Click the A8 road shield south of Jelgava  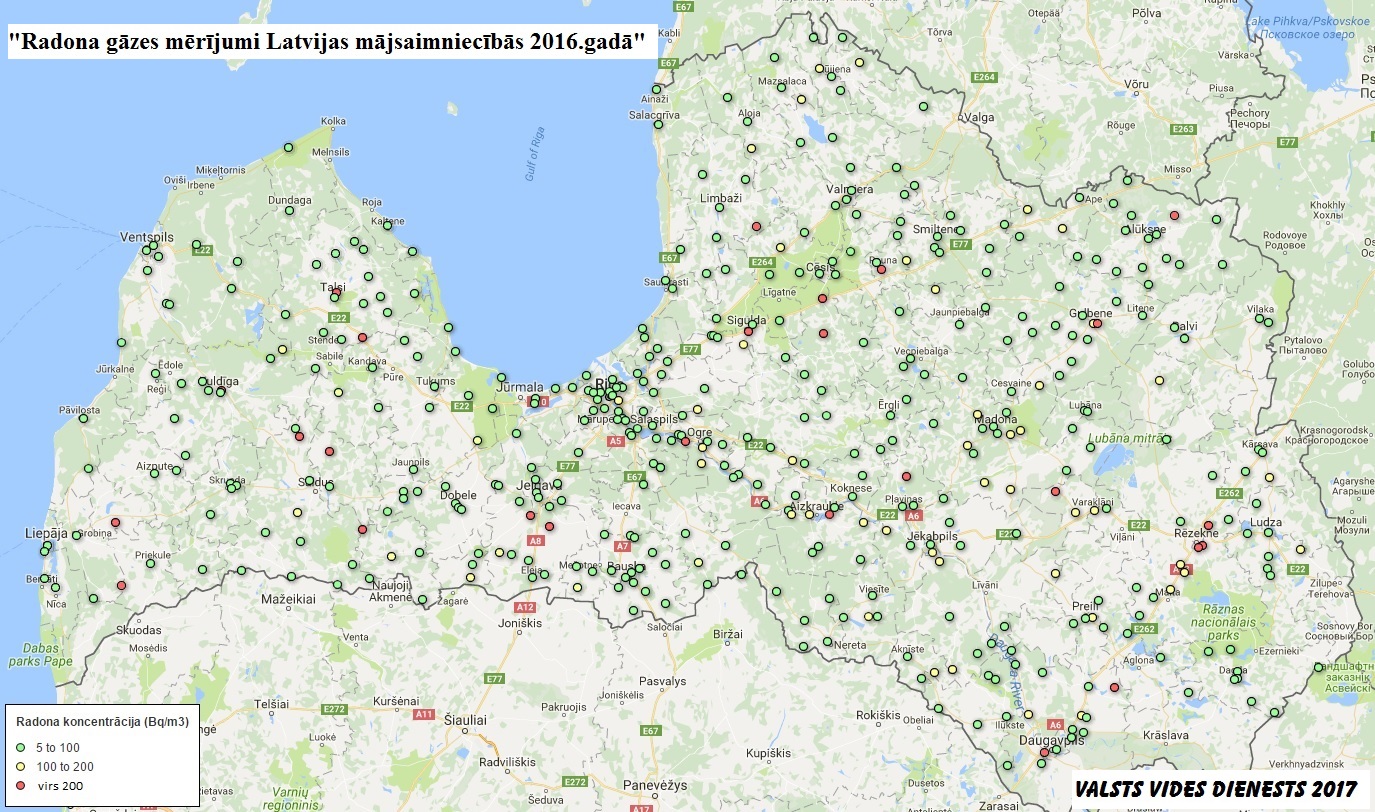click(x=535, y=540)
